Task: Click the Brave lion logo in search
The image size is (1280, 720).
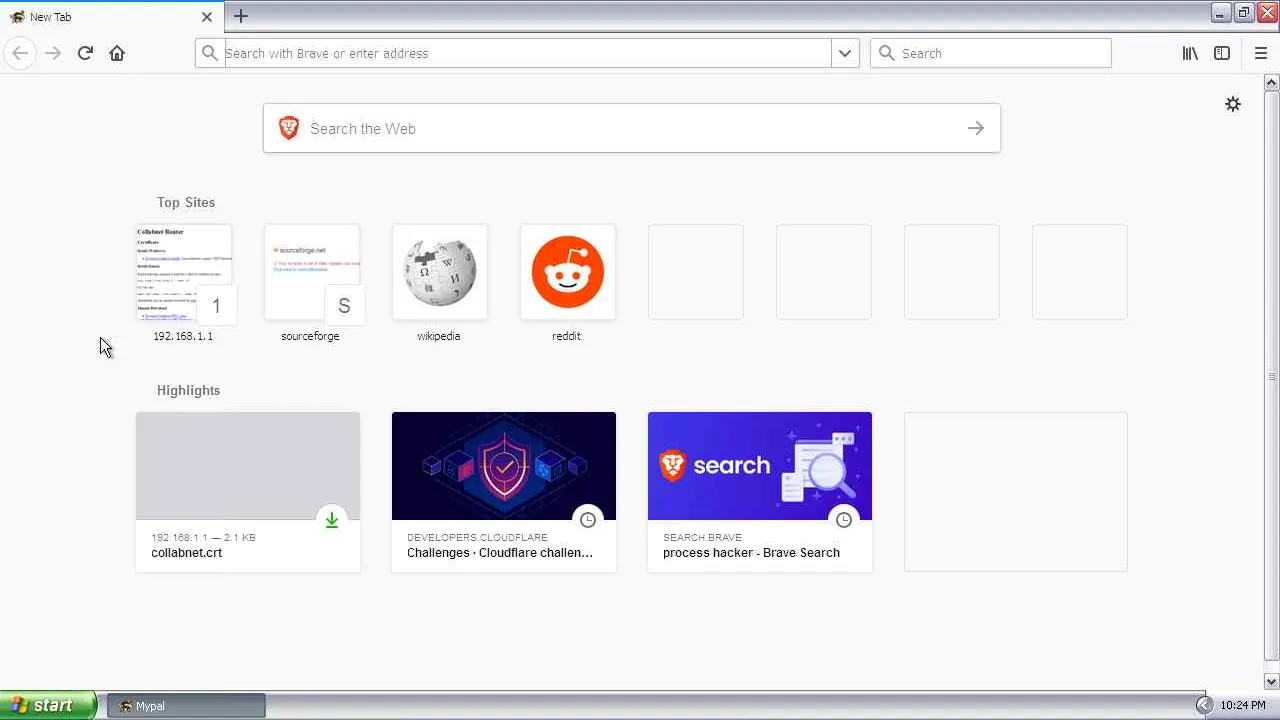Action: (x=289, y=128)
